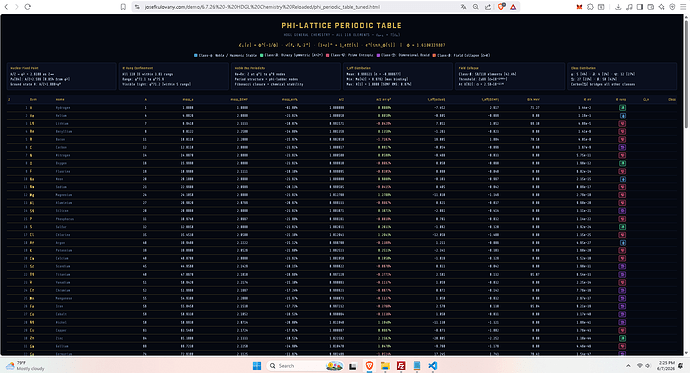Select the pink class badge in the Lithium row
Viewport: 690px width, 373px height.
[622, 123]
